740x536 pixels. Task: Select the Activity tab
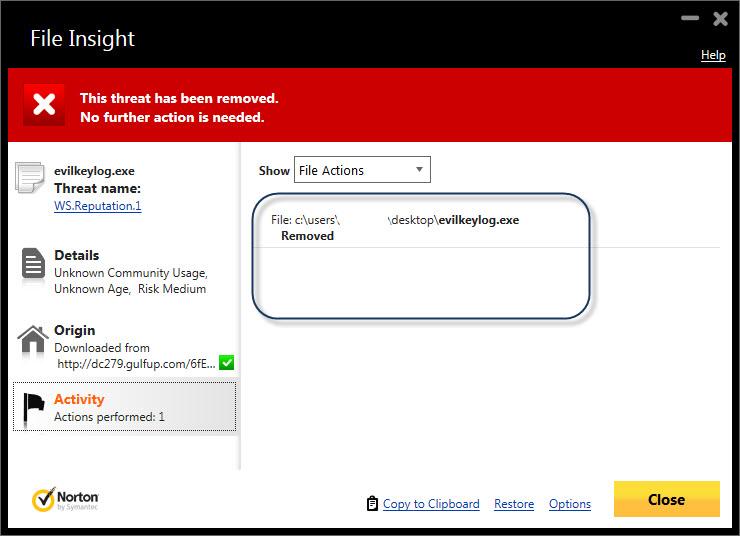click(125, 407)
